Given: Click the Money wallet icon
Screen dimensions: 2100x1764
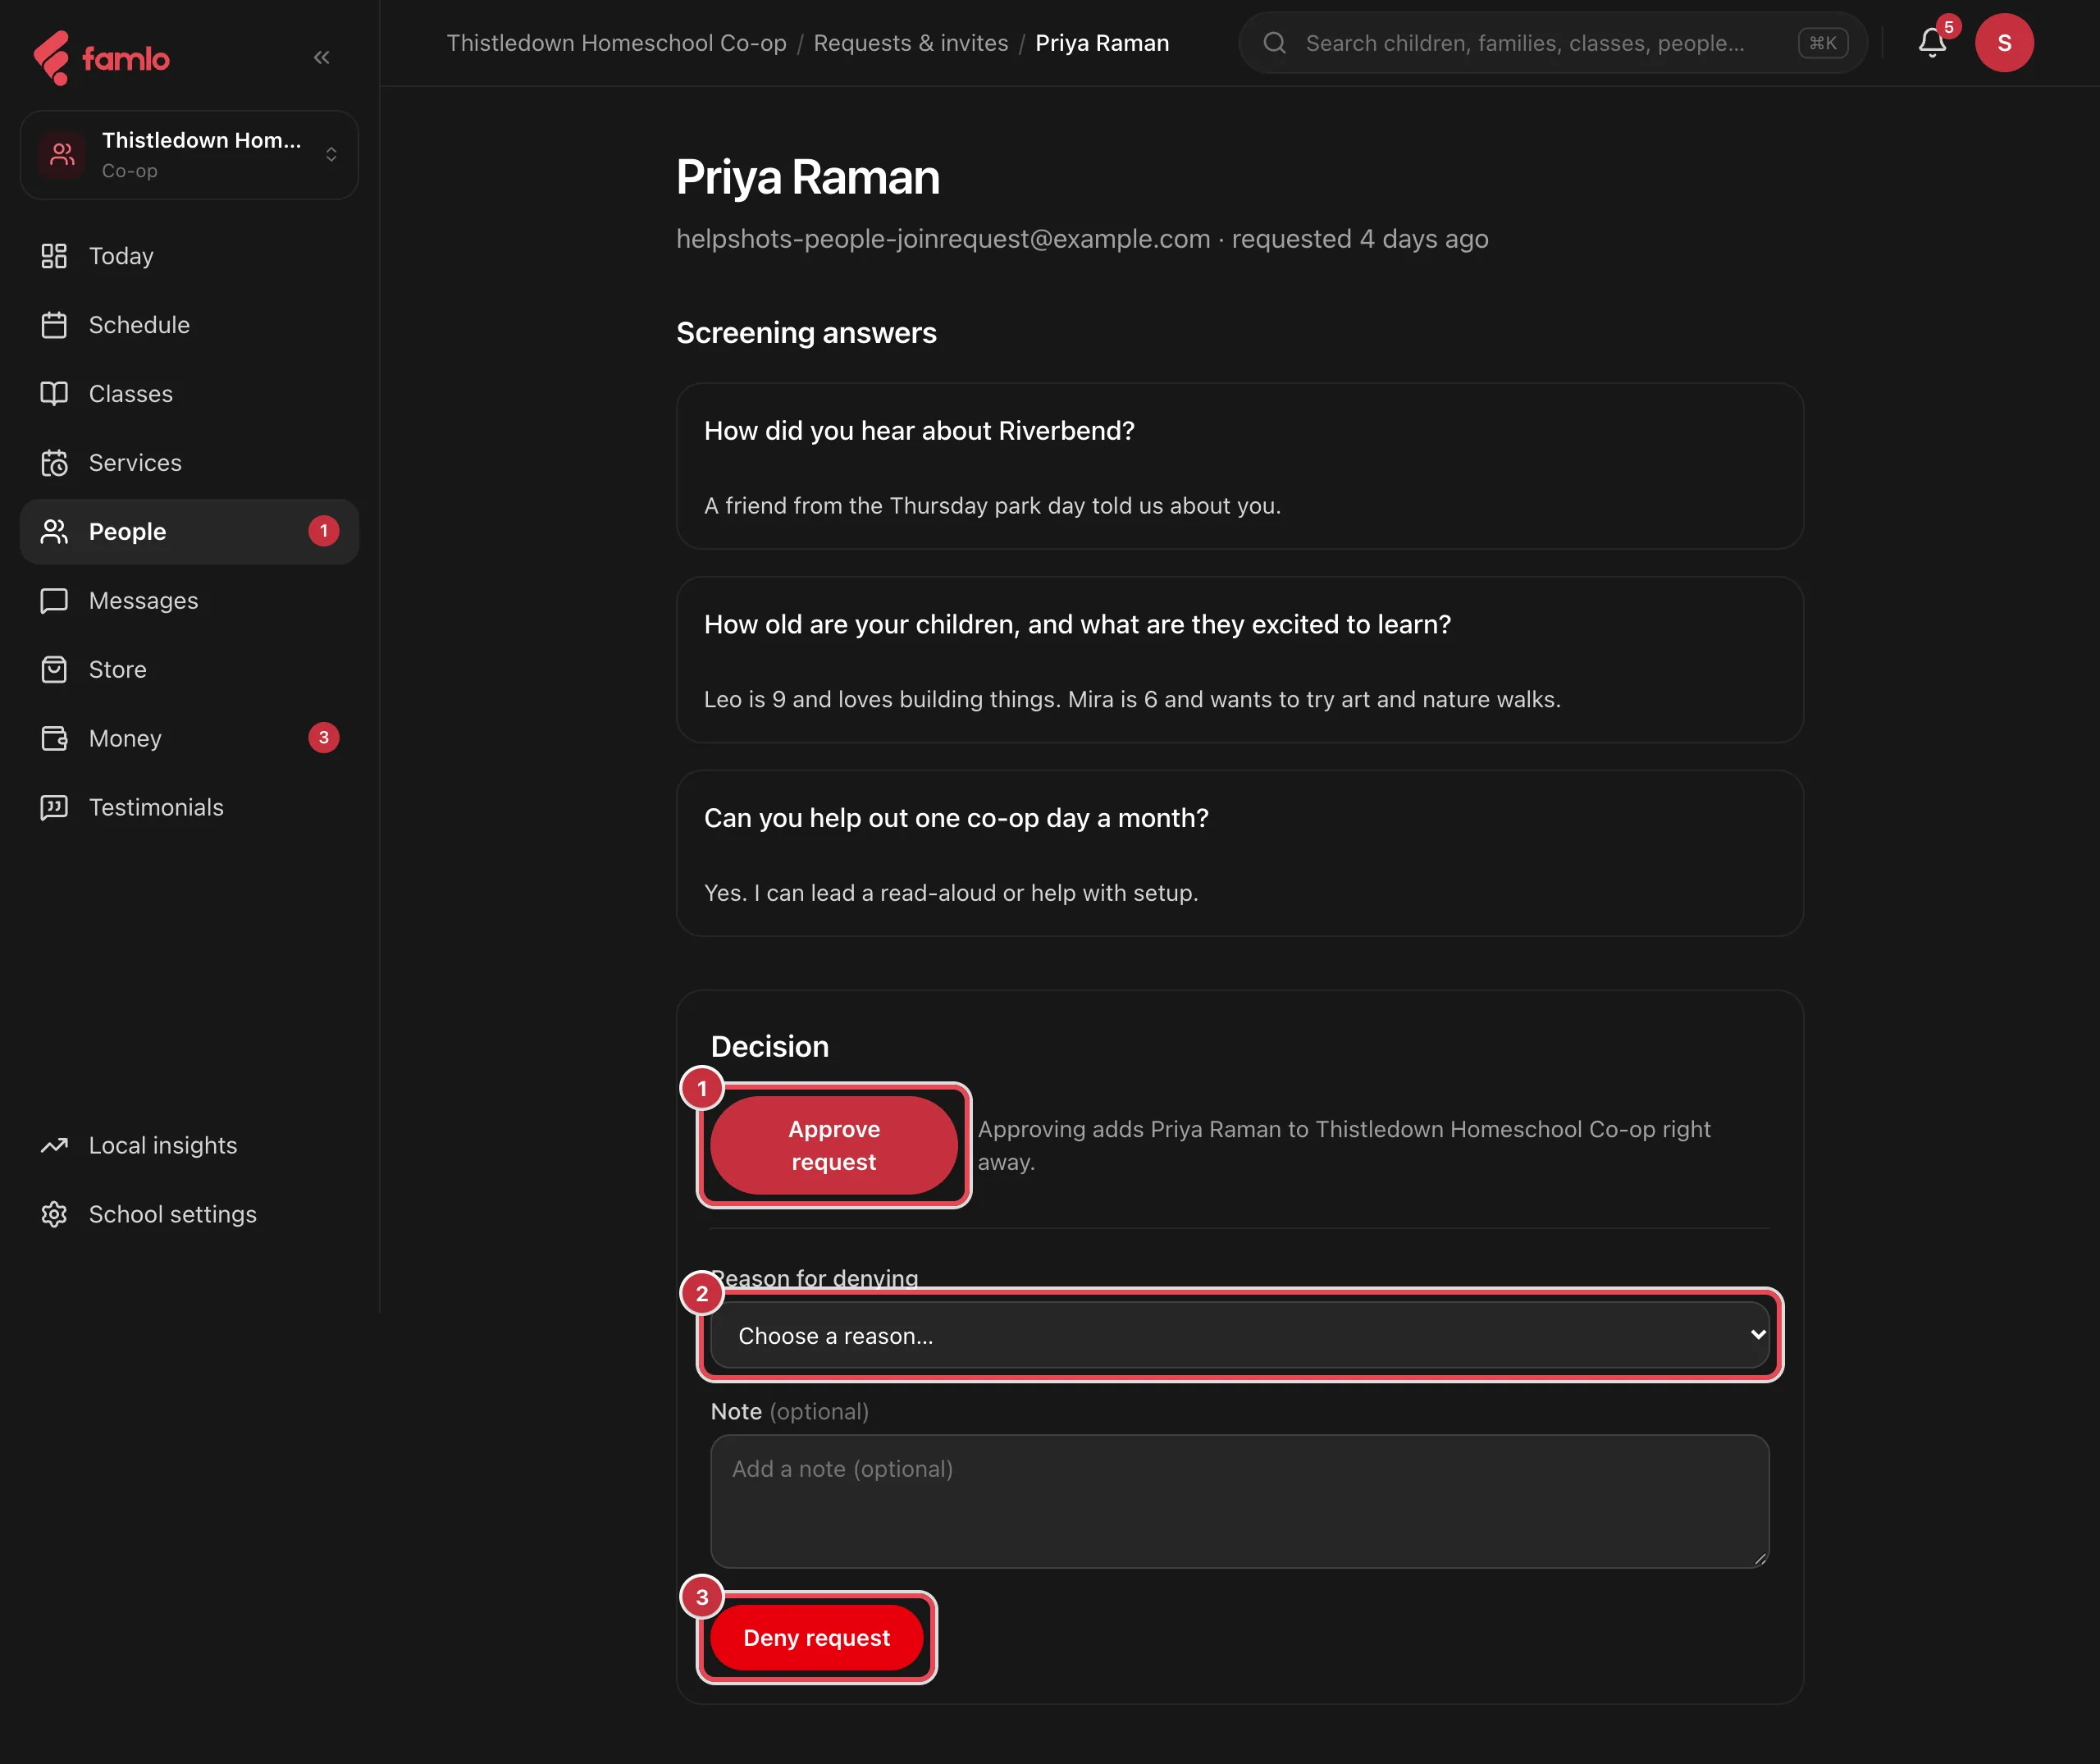Looking at the screenshot, I should [54, 739].
